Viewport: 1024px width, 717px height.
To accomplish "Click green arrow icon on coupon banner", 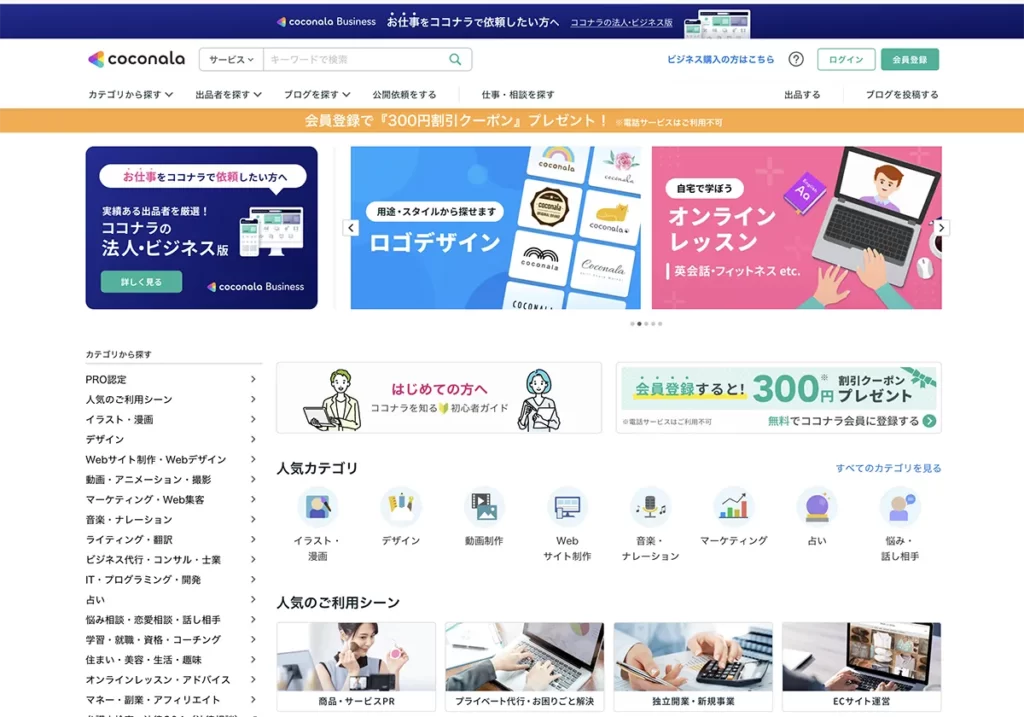I will (x=929, y=421).
